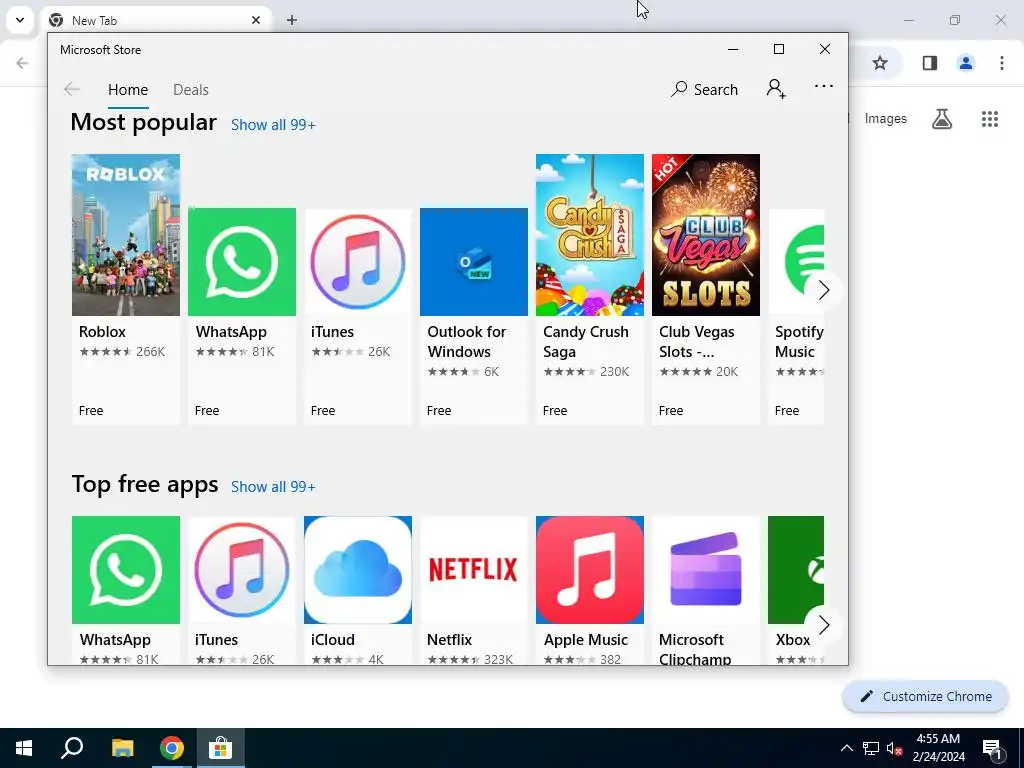This screenshot has width=1024, height=768.
Task: Open Microsoft Clipchamp app icon
Action: (706, 570)
